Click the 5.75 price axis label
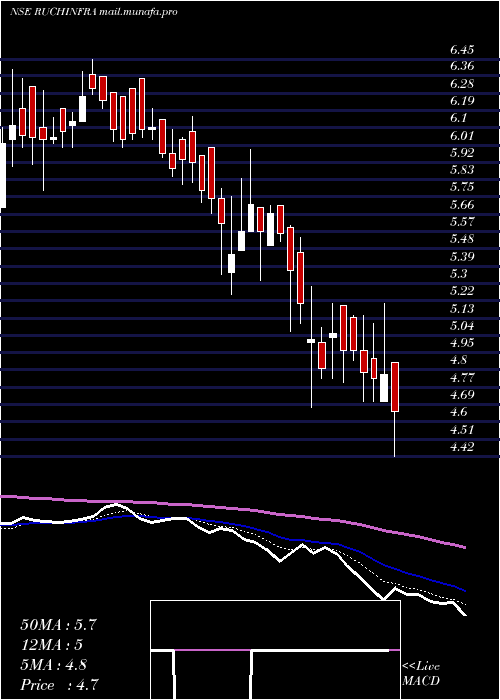 point(462,188)
